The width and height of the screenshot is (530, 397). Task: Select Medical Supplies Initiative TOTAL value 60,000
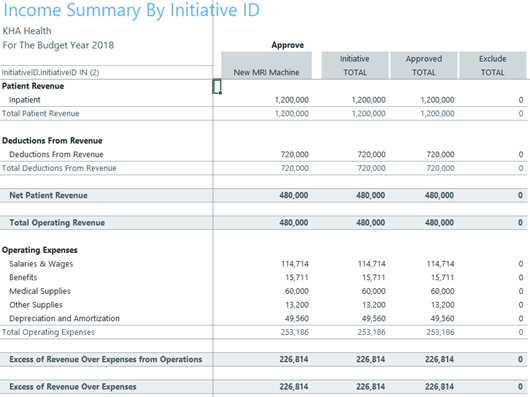(374, 291)
